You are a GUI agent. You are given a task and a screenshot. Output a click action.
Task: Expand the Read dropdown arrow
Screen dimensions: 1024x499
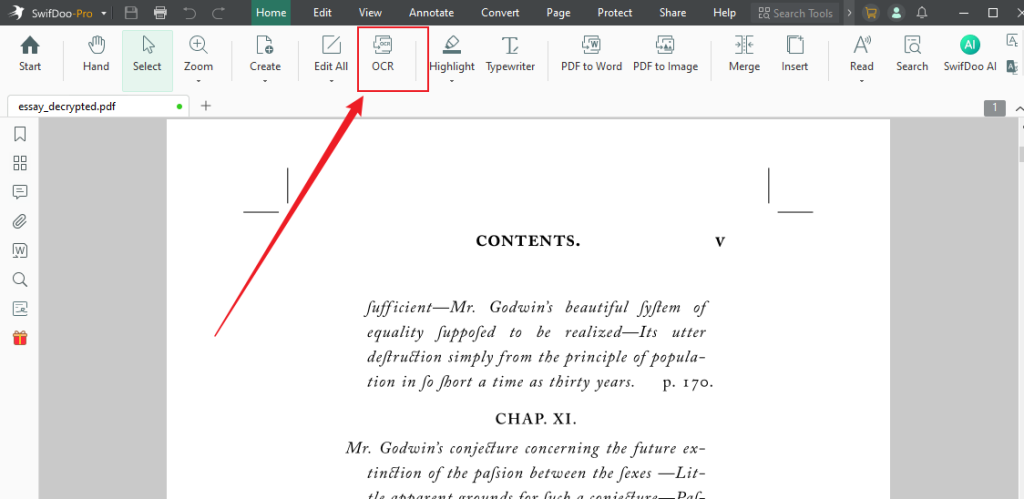click(861, 82)
